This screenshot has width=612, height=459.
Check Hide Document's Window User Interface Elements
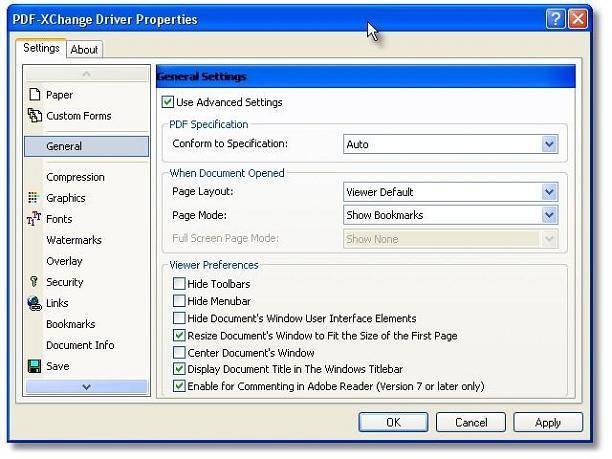179,318
